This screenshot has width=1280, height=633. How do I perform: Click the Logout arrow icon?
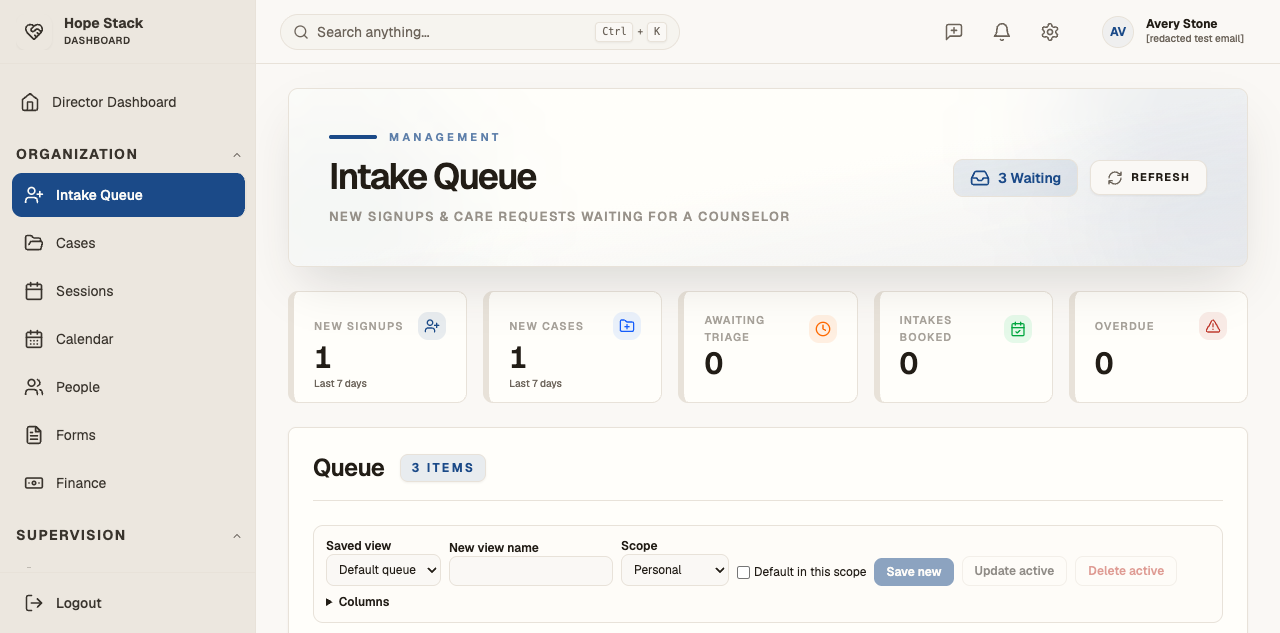(x=34, y=603)
